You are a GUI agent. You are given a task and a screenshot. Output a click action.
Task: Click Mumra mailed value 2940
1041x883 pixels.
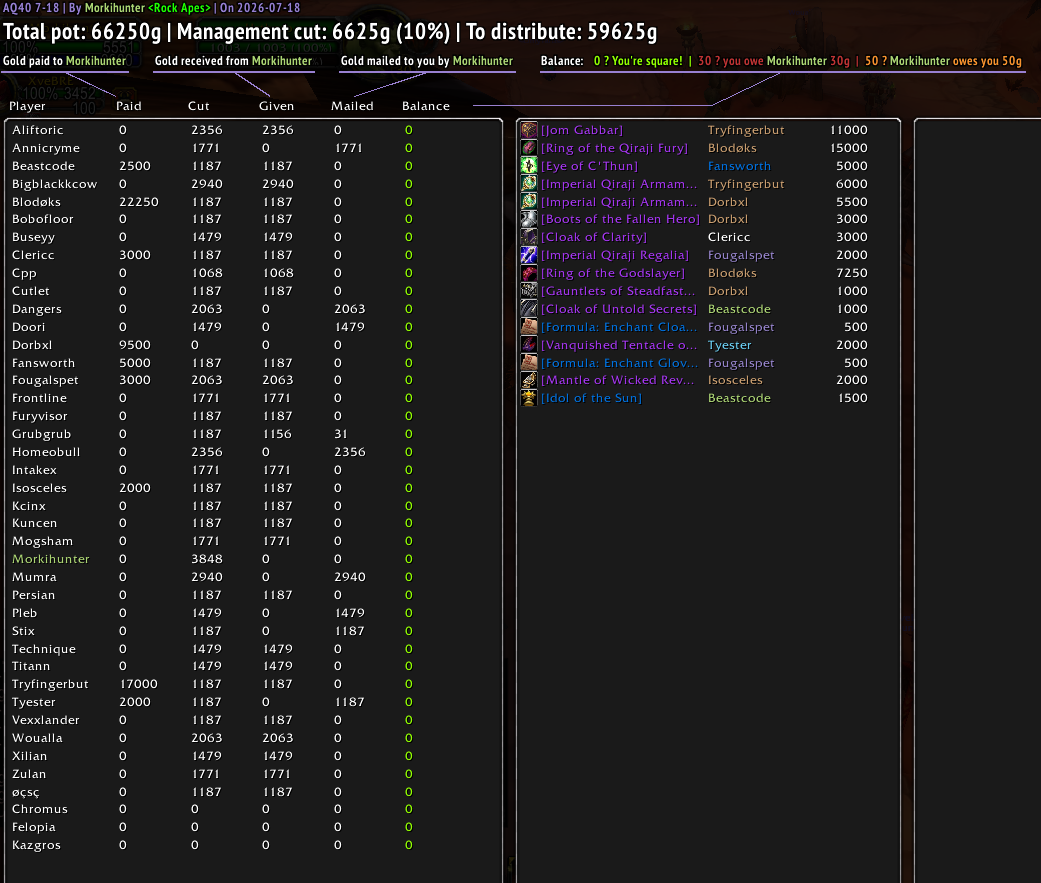[350, 577]
